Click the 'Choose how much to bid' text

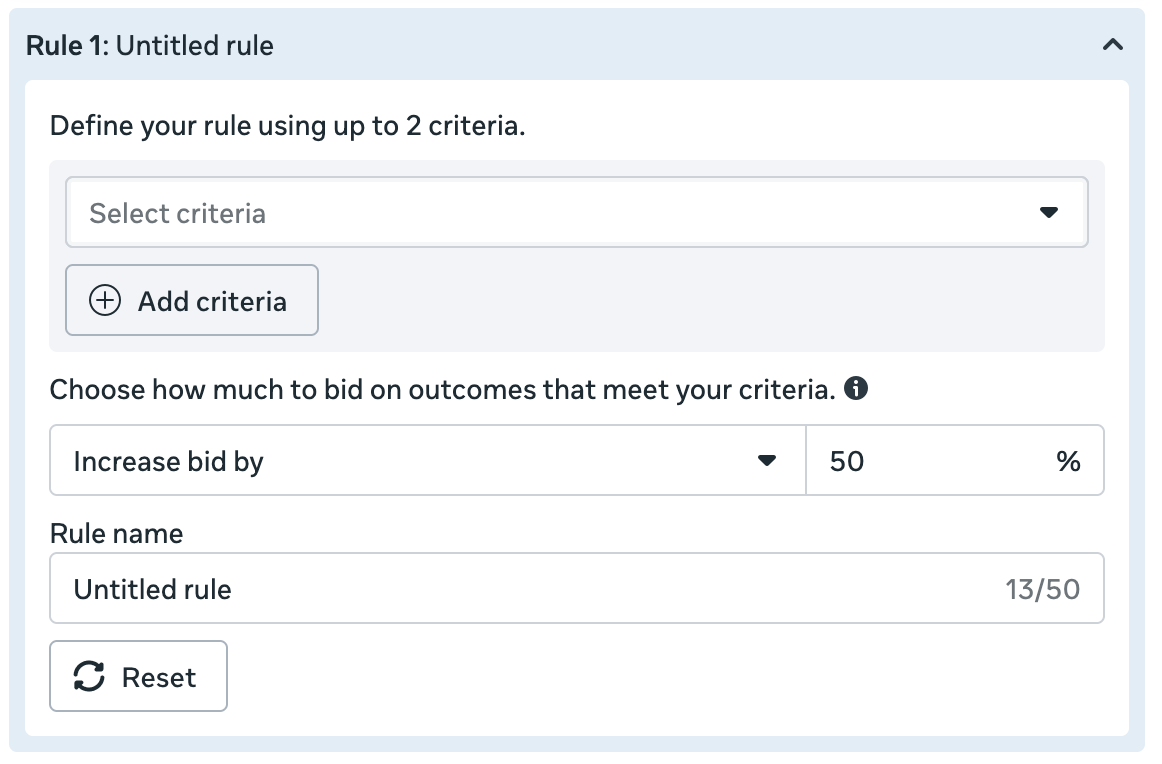(442, 389)
